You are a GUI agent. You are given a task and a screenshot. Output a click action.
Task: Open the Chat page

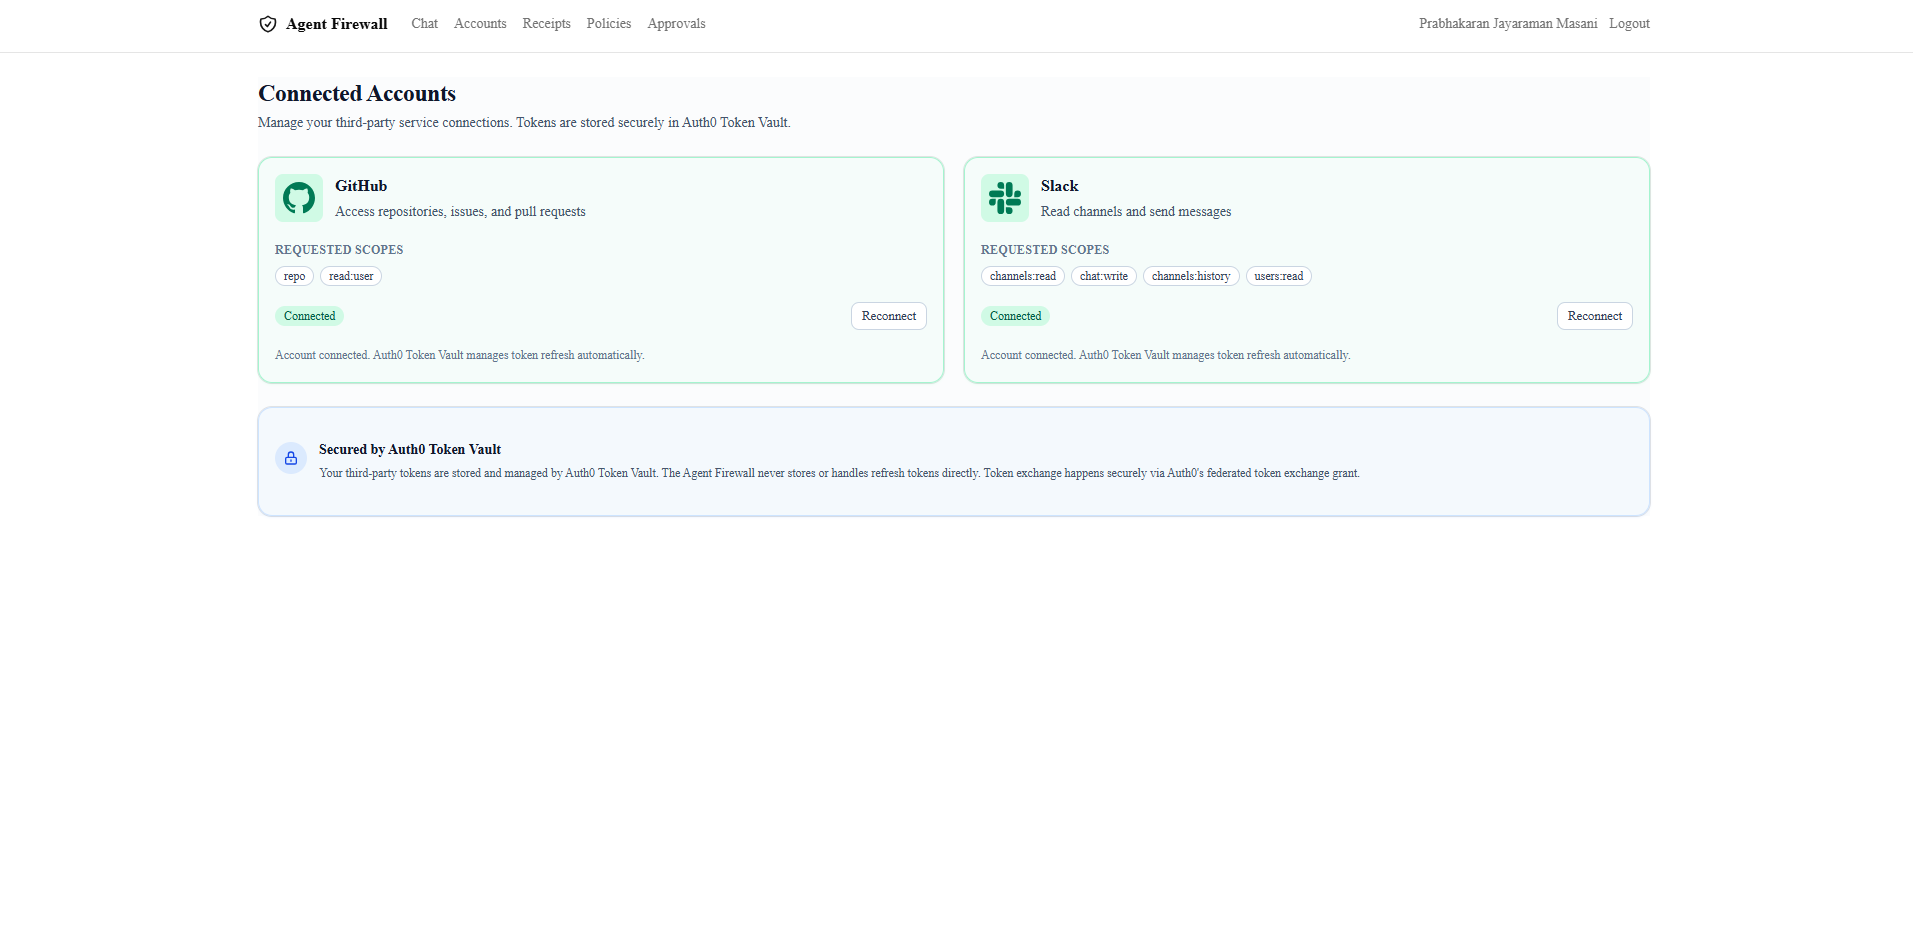pyautogui.click(x=425, y=24)
